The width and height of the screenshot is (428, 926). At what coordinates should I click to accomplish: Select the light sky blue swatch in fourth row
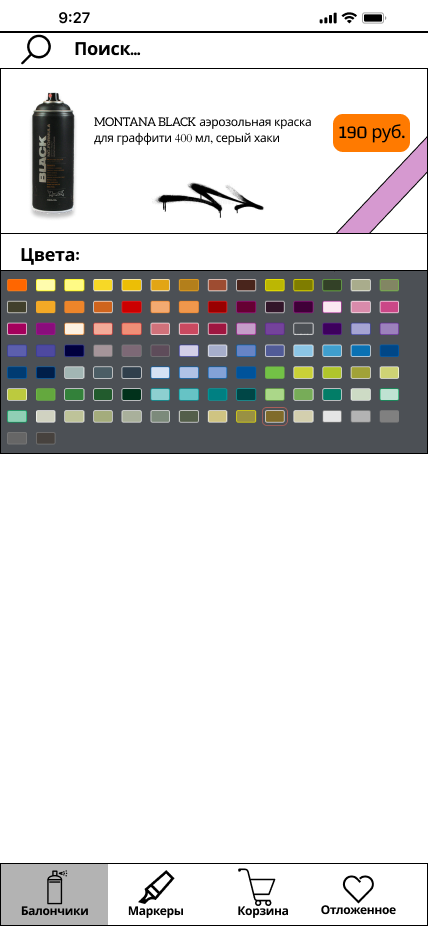coord(303,351)
